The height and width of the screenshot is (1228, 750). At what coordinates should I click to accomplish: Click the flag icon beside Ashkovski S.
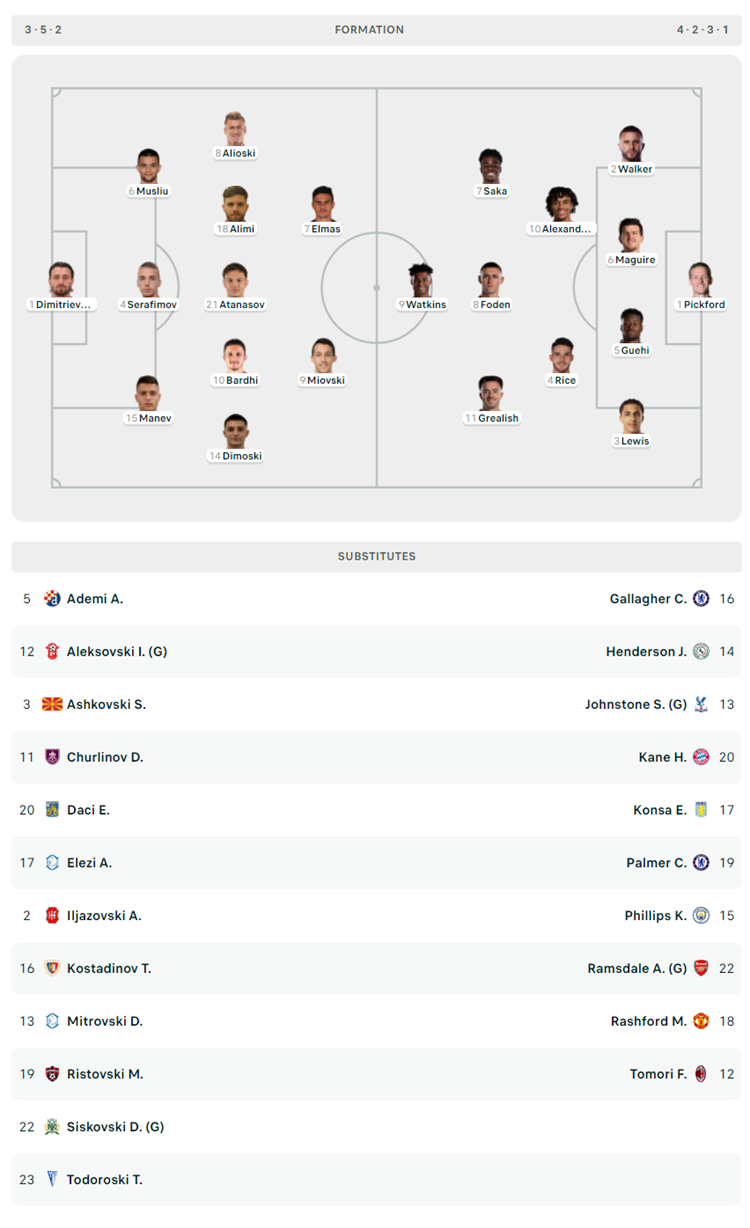click(52, 704)
